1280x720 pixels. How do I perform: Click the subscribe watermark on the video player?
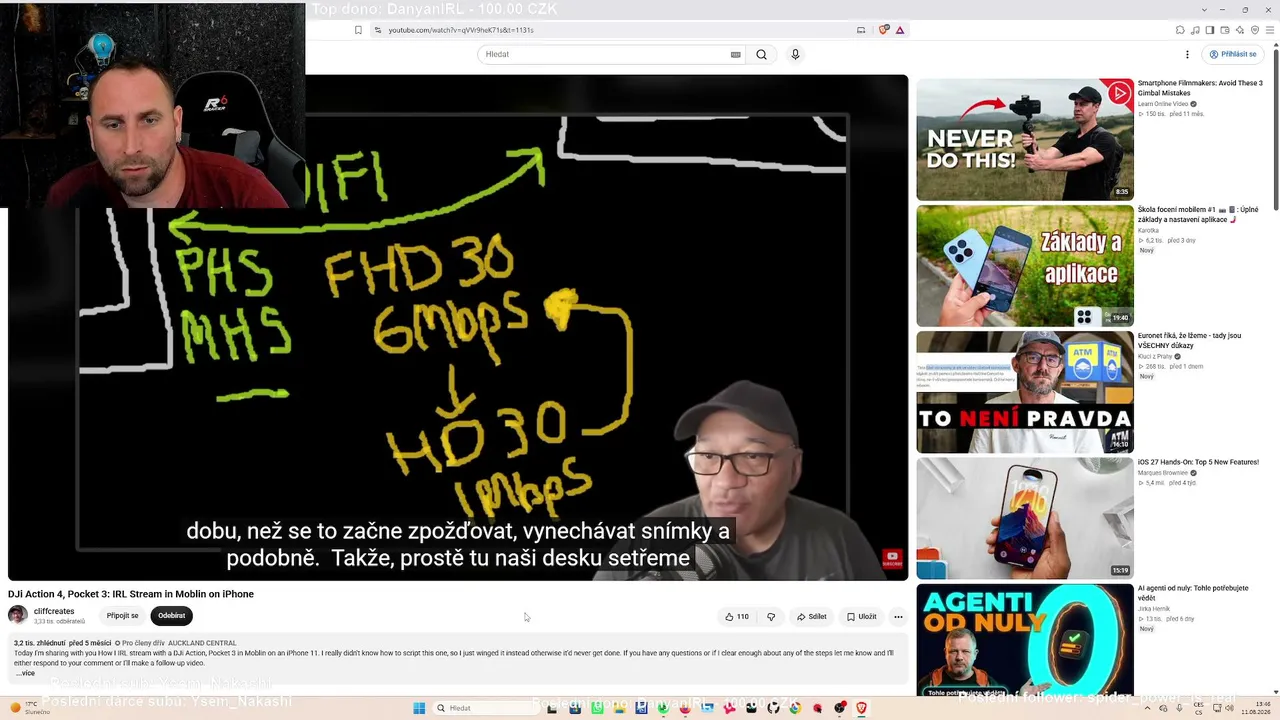(x=892, y=559)
